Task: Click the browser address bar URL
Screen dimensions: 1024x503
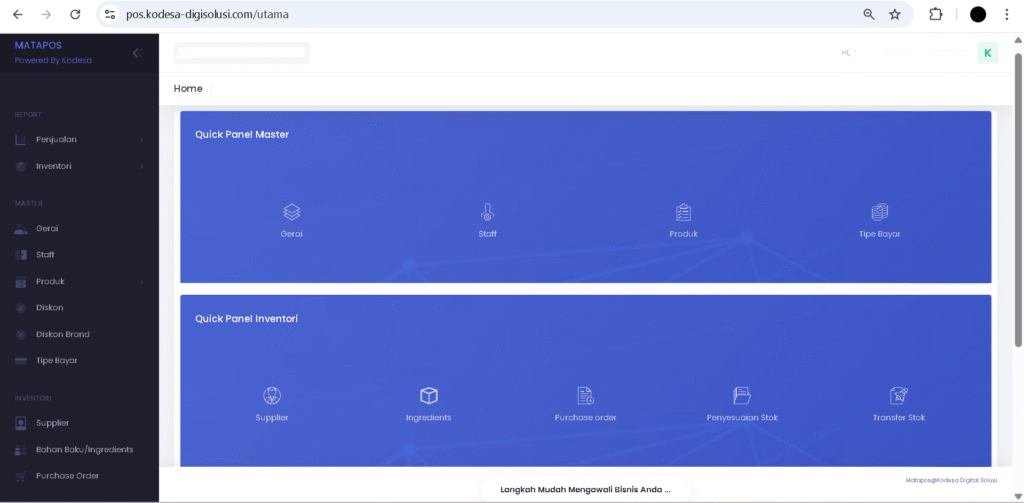Action: pos(207,14)
